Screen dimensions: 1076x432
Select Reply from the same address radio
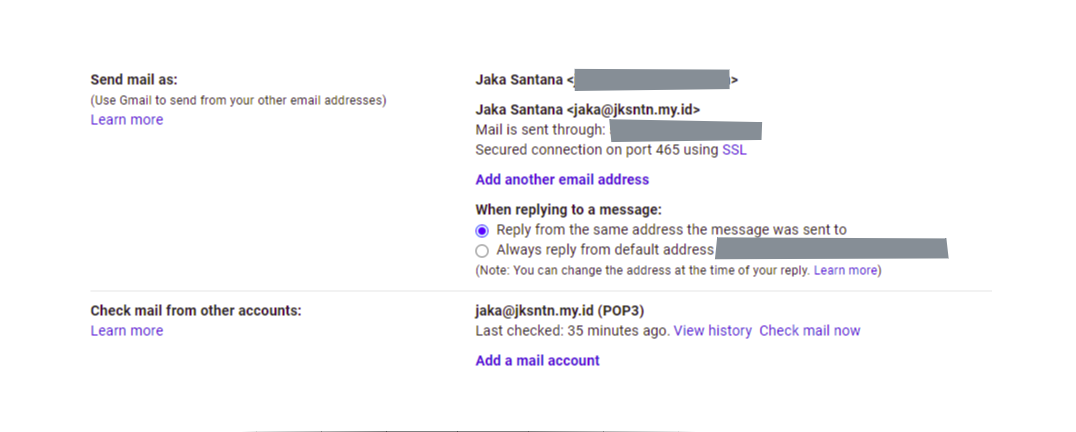pyautogui.click(x=482, y=230)
